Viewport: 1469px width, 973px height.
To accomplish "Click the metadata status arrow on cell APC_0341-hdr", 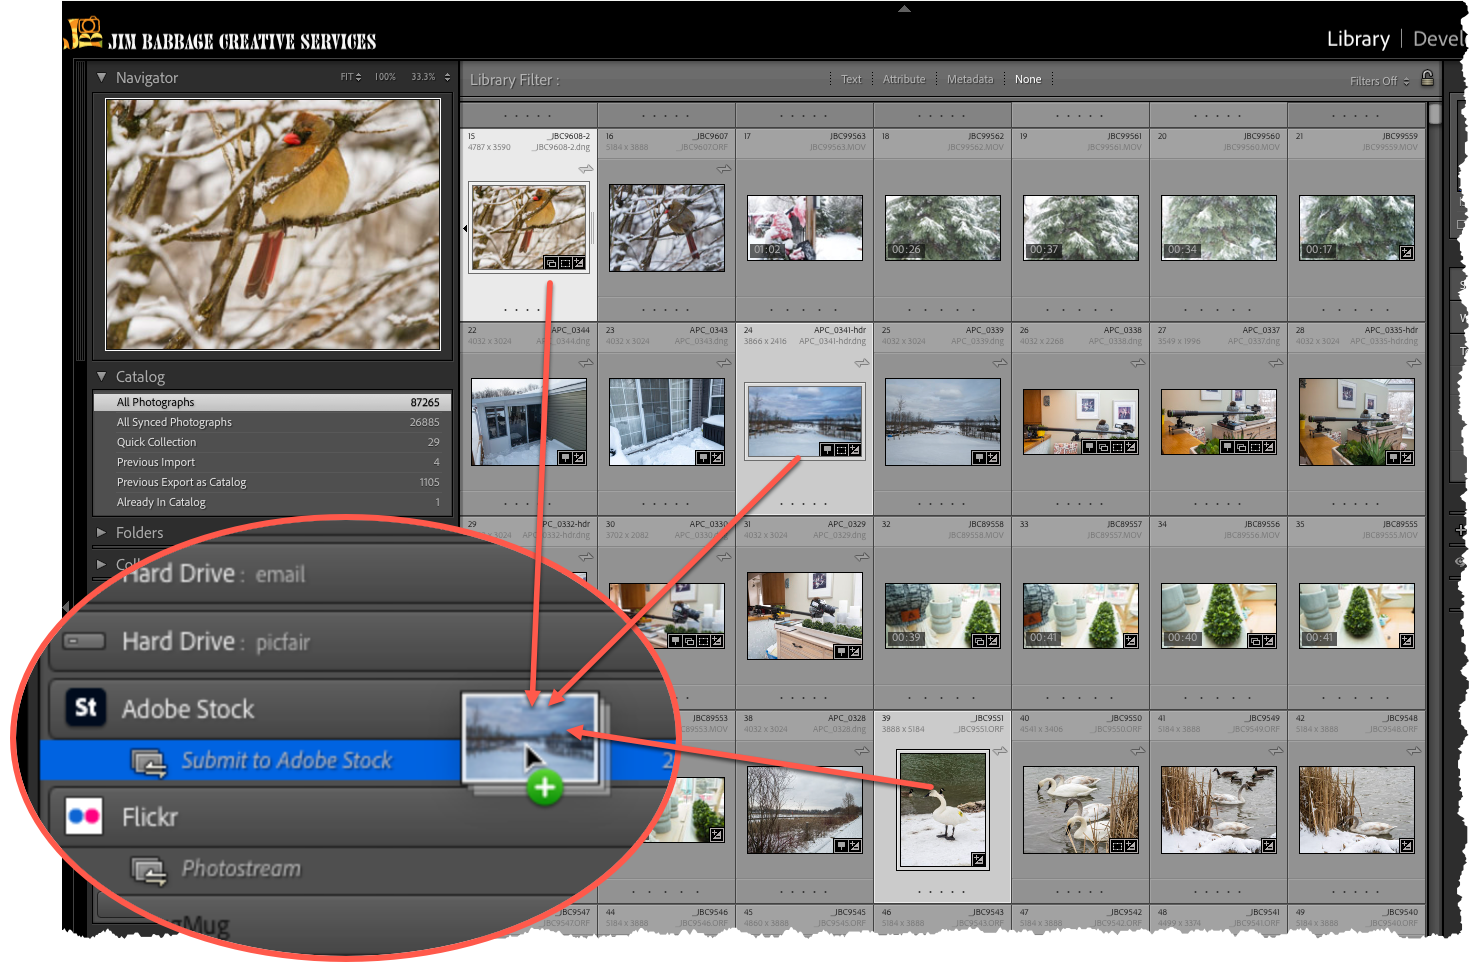I will (x=862, y=363).
